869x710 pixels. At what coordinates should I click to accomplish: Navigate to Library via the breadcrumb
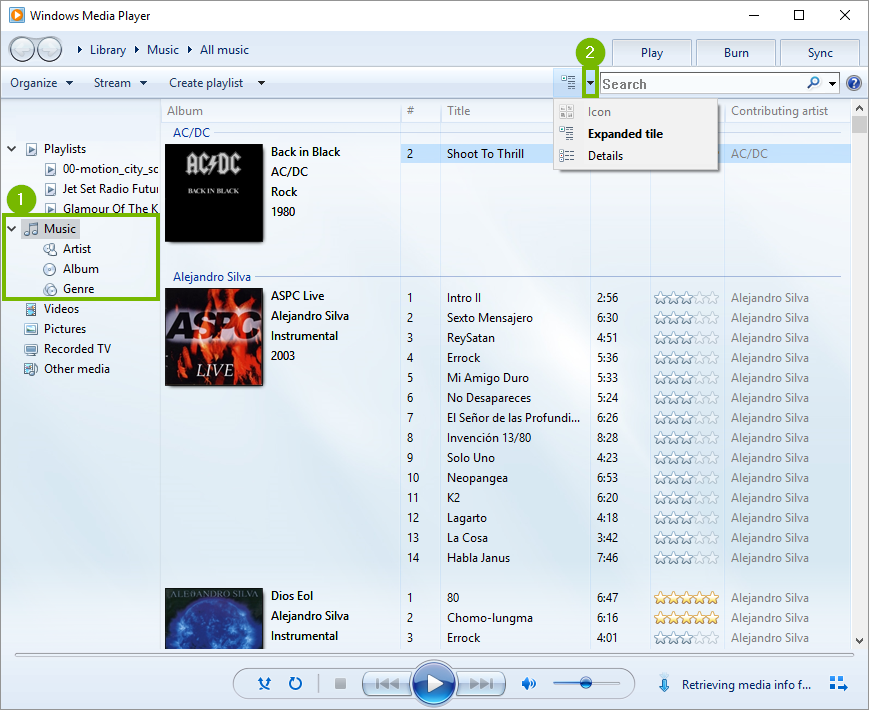tap(108, 49)
